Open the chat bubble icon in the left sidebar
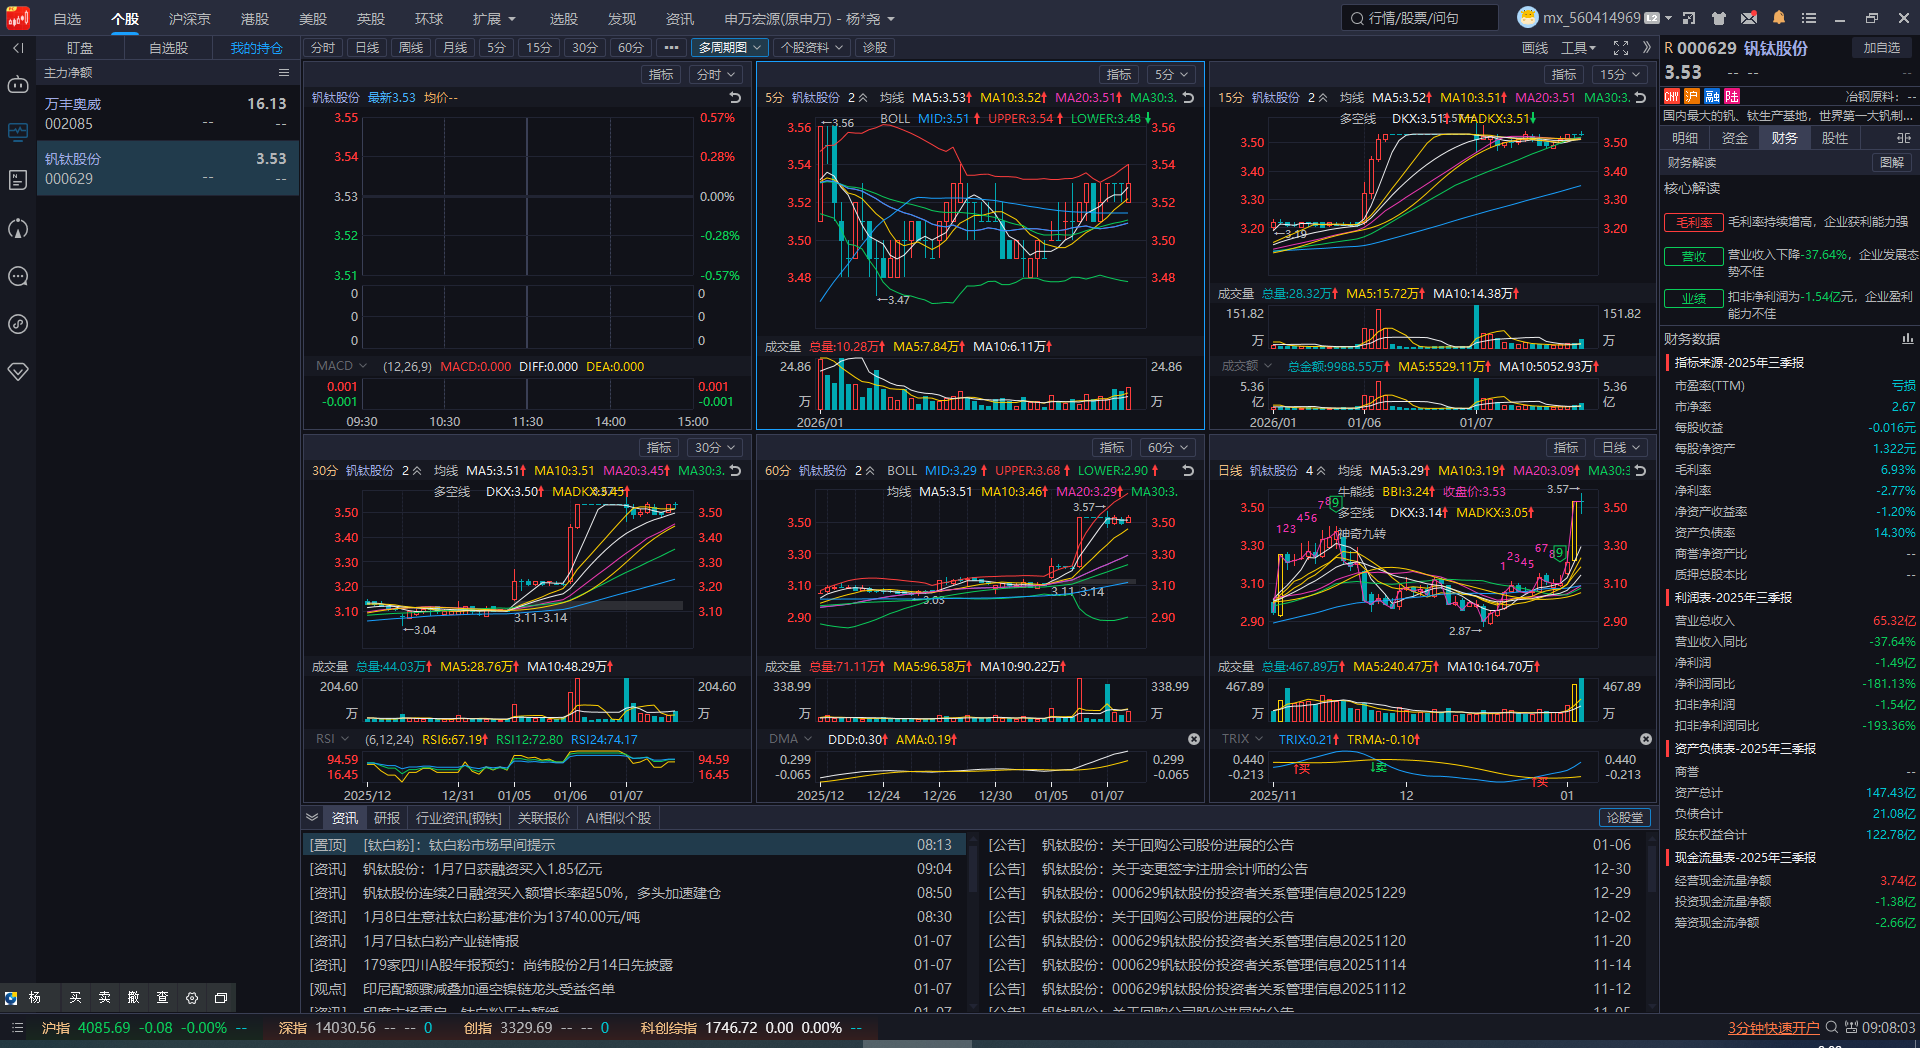The height and width of the screenshot is (1048, 1920). pos(18,276)
